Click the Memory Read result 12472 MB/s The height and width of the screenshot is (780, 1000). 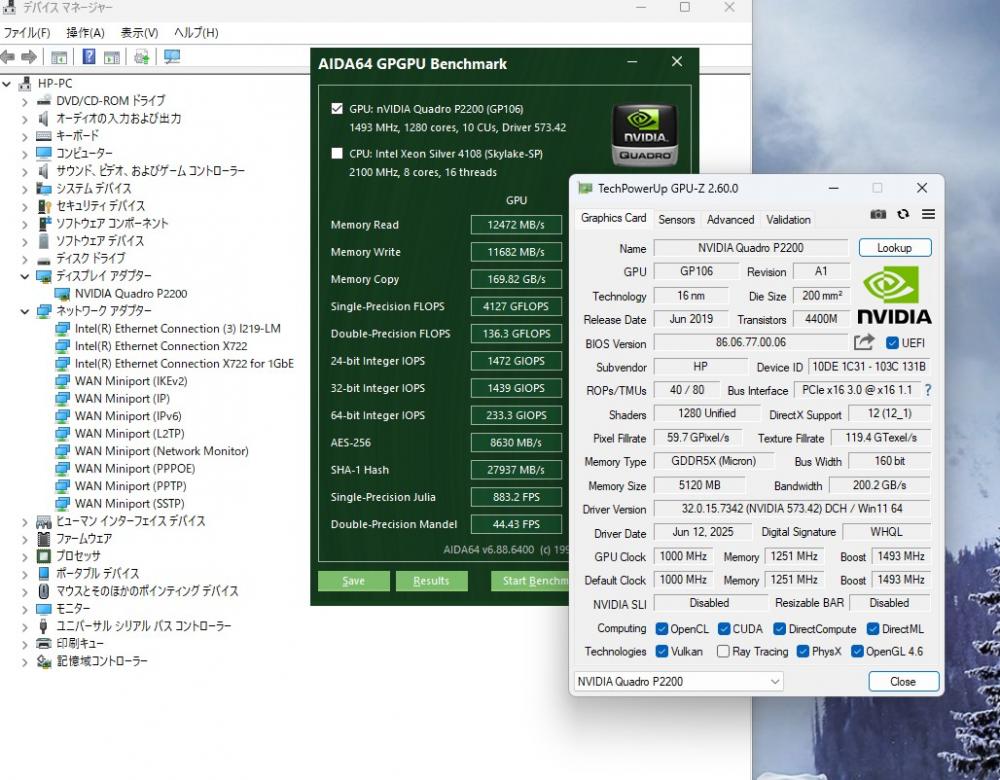coord(516,224)
